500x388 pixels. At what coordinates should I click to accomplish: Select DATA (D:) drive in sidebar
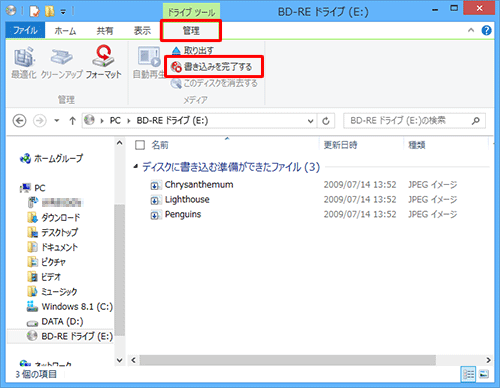55,321
